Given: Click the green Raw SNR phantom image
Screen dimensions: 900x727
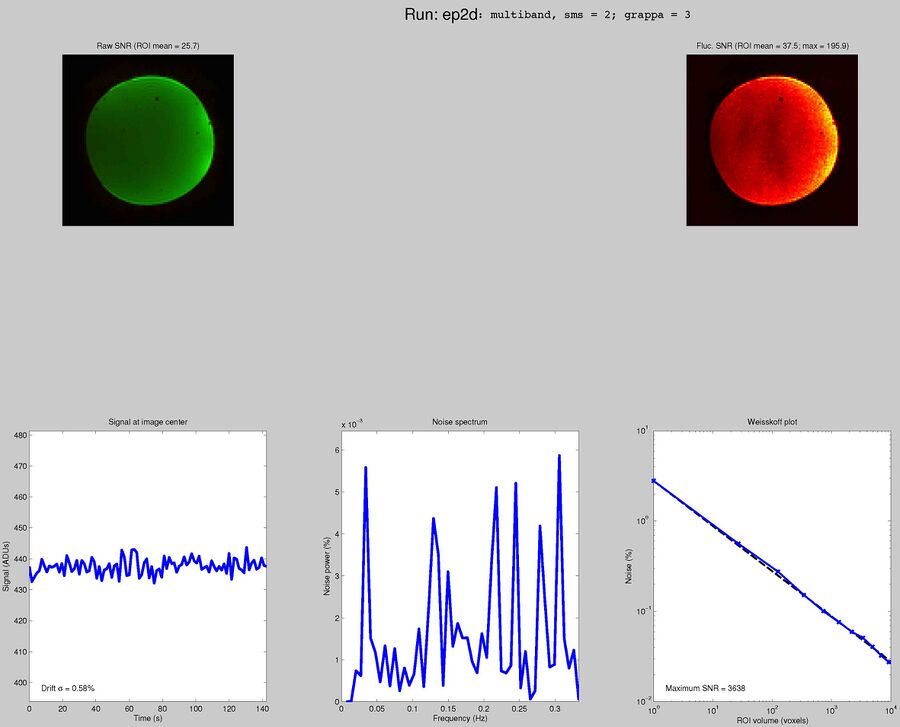Looking at the screenshot, I should [x=148, y=140].
